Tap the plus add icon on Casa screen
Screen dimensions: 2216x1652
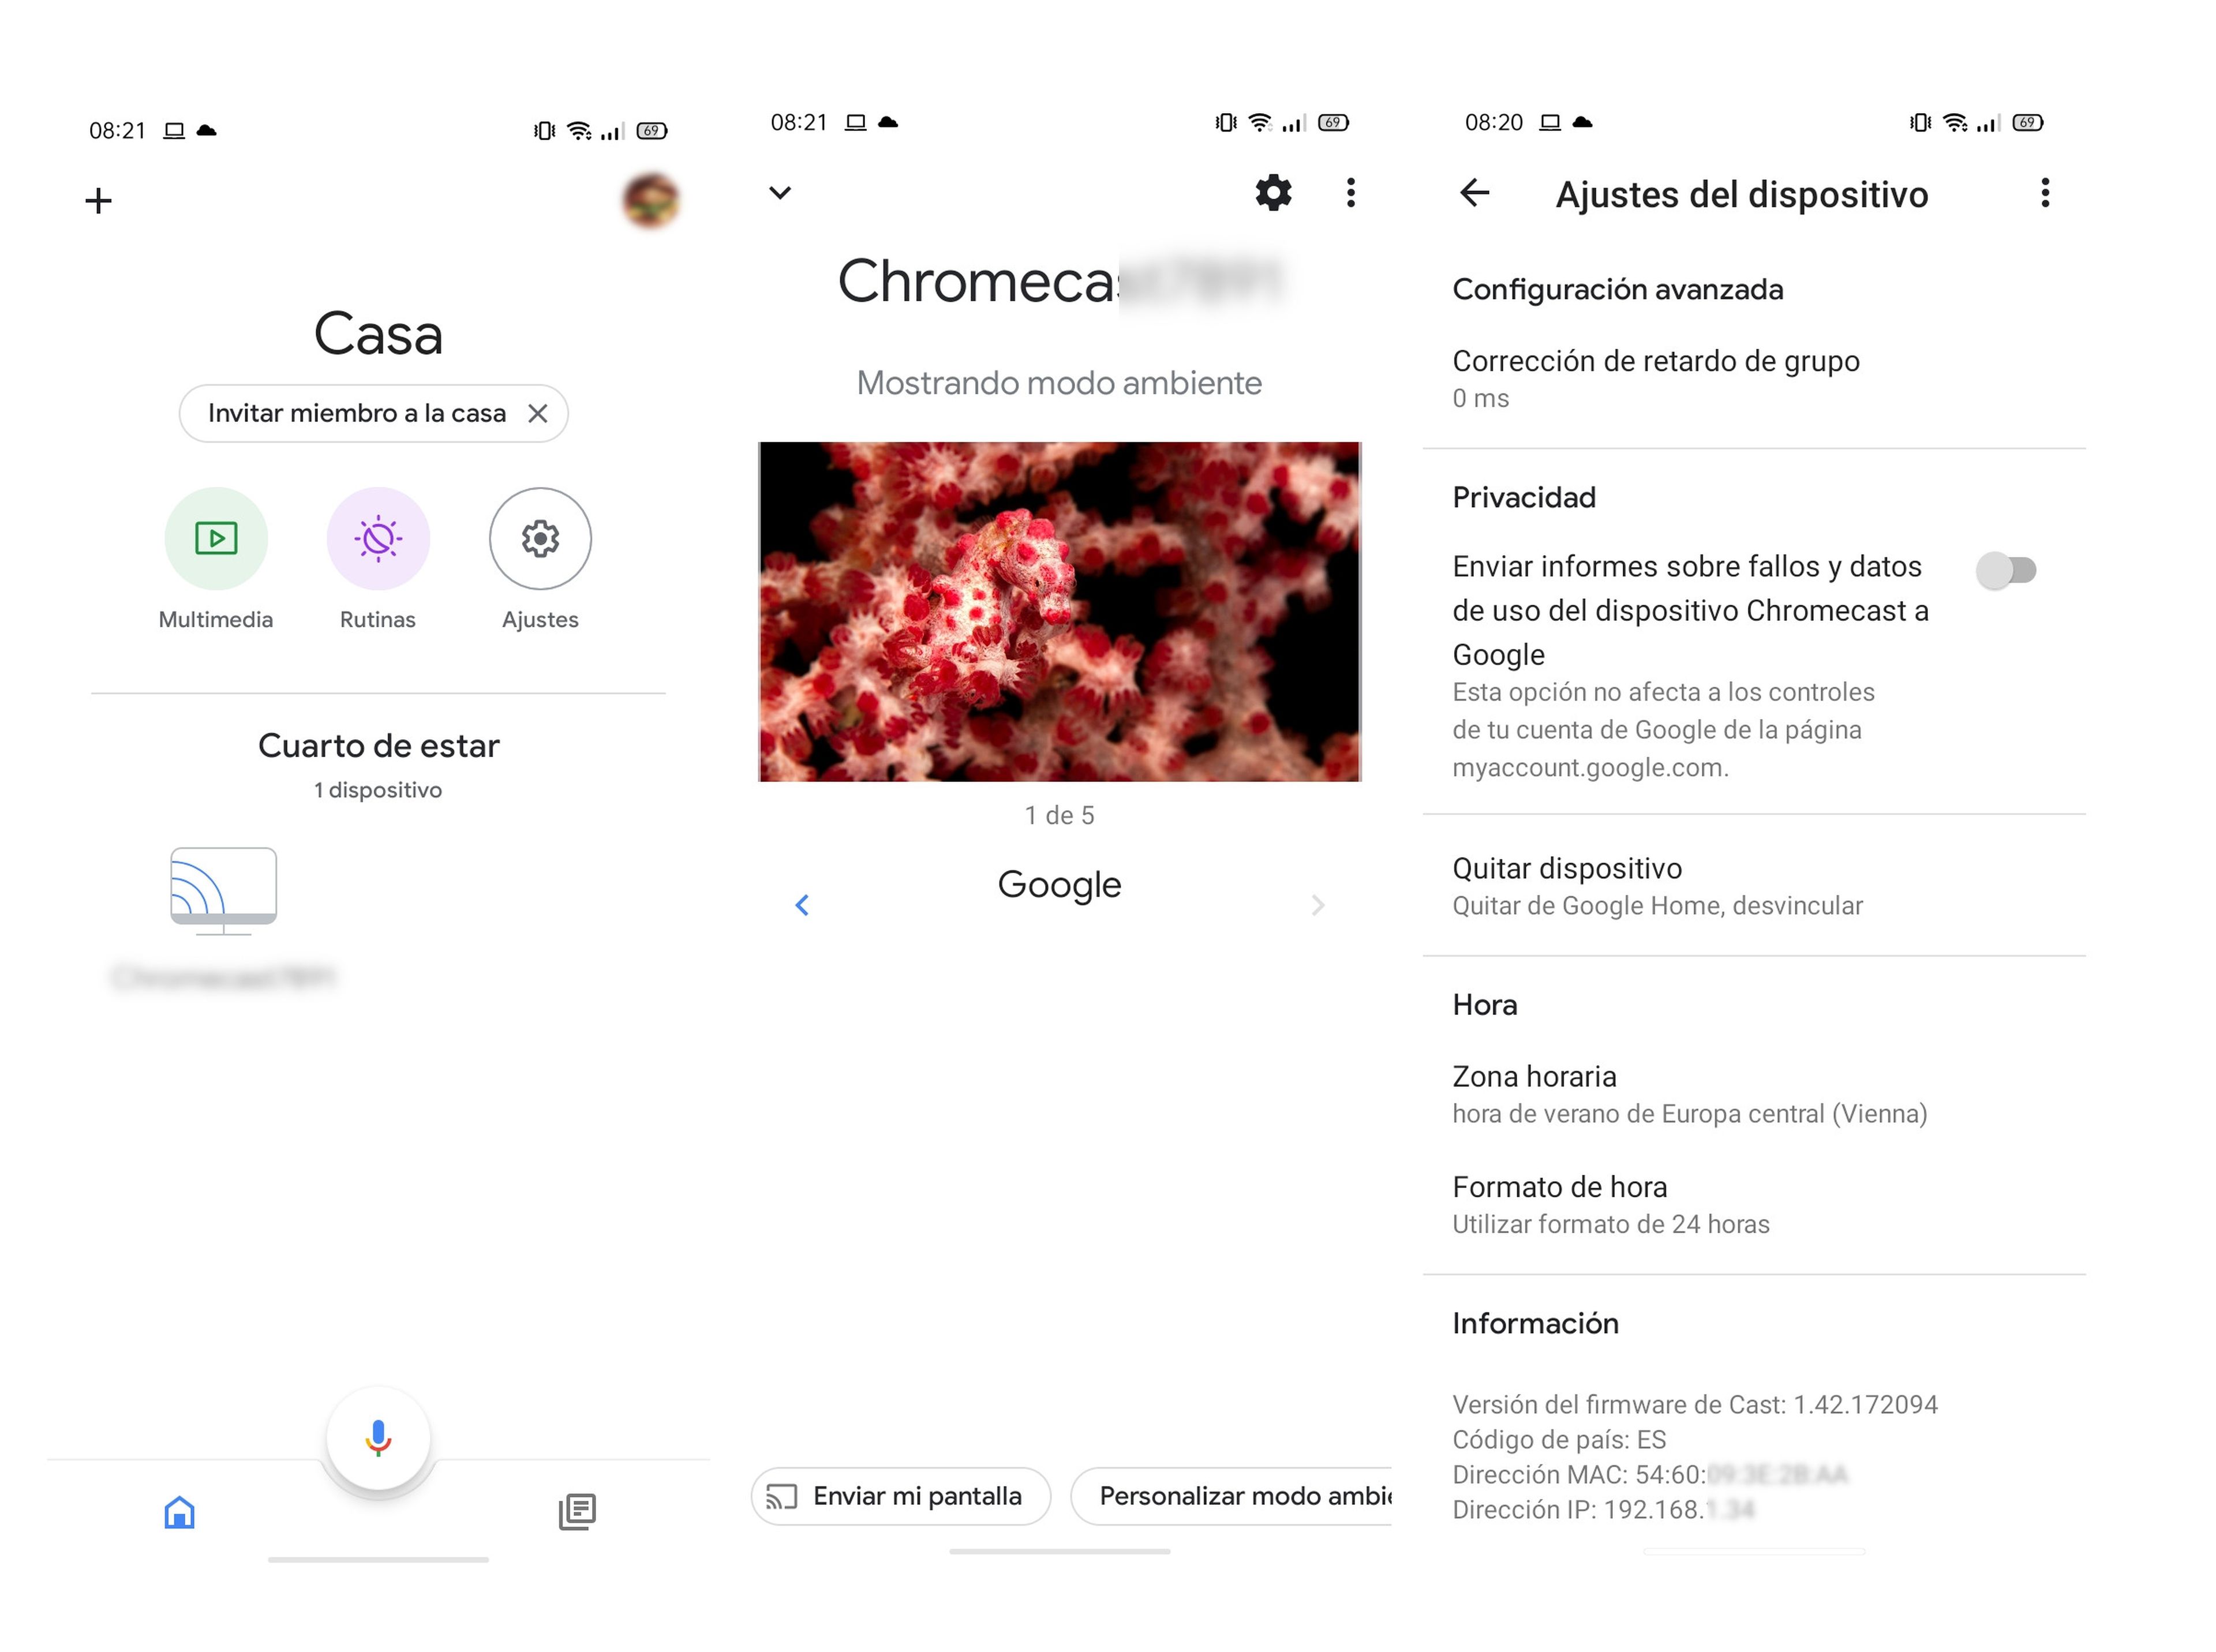click(x=98, y=201)
